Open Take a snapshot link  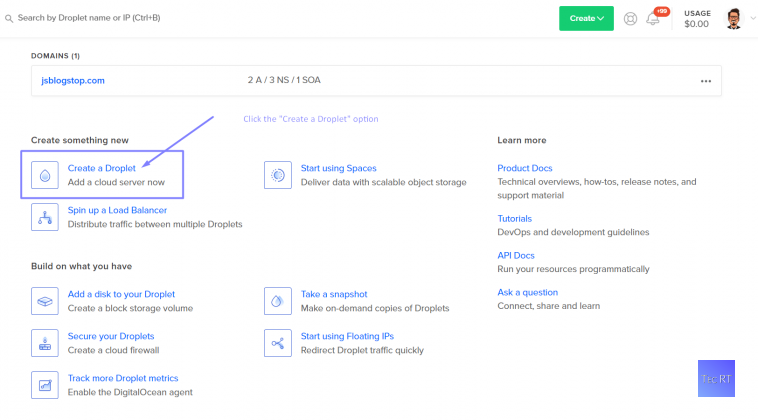[334, 294]
